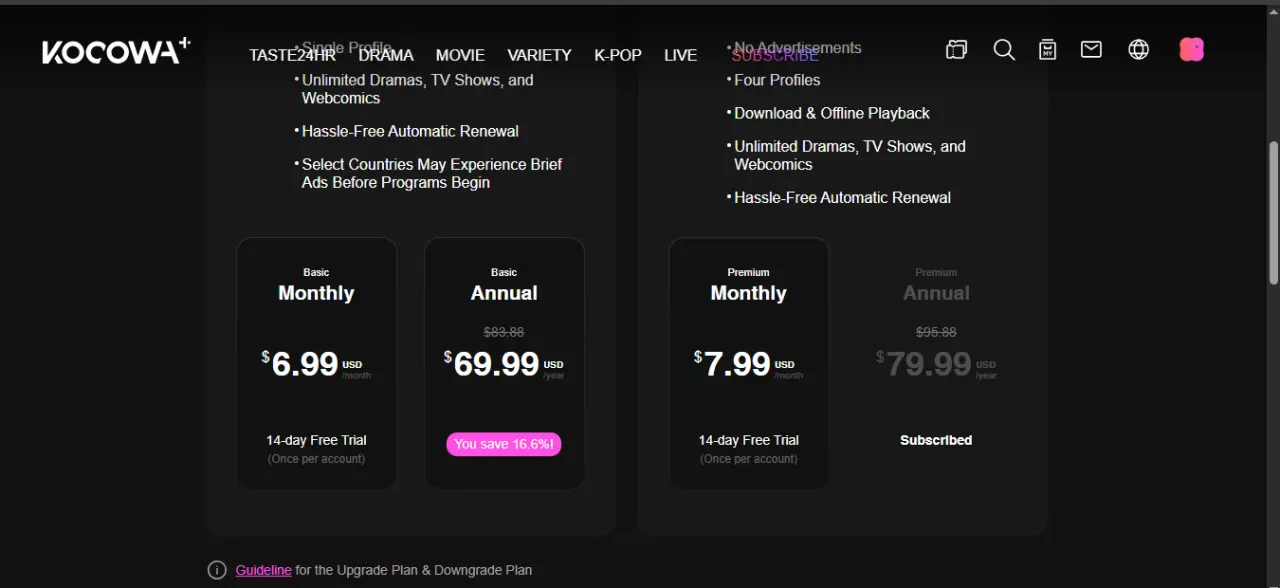Open the MOVIE menu item
Screen dimensions: 1280x588
460,55
